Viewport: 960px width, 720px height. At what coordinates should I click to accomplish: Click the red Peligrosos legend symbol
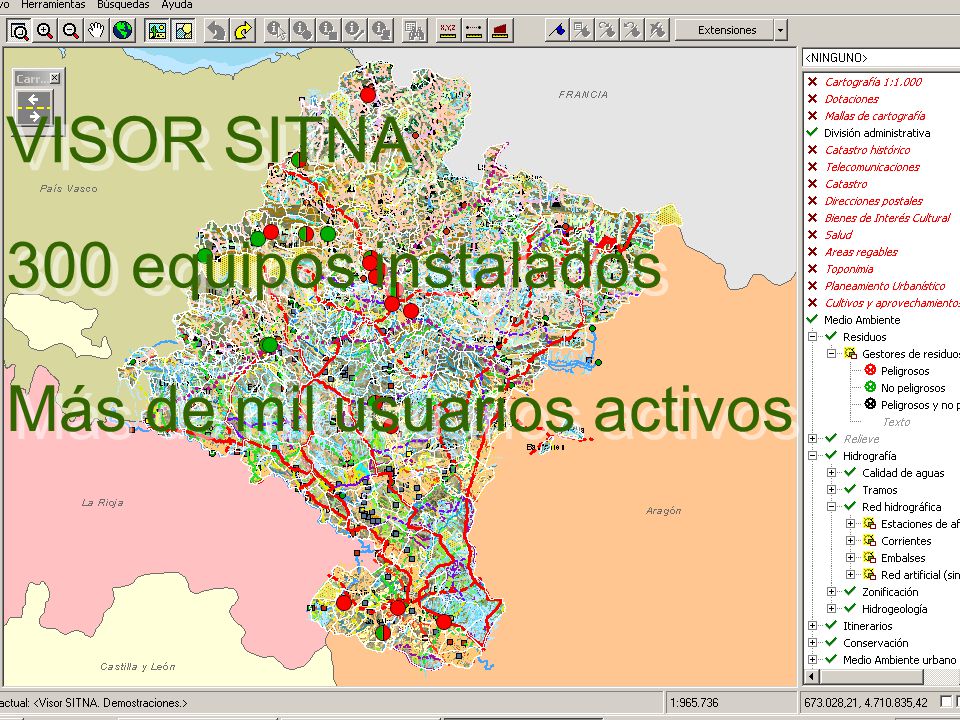tap(870, 370)
